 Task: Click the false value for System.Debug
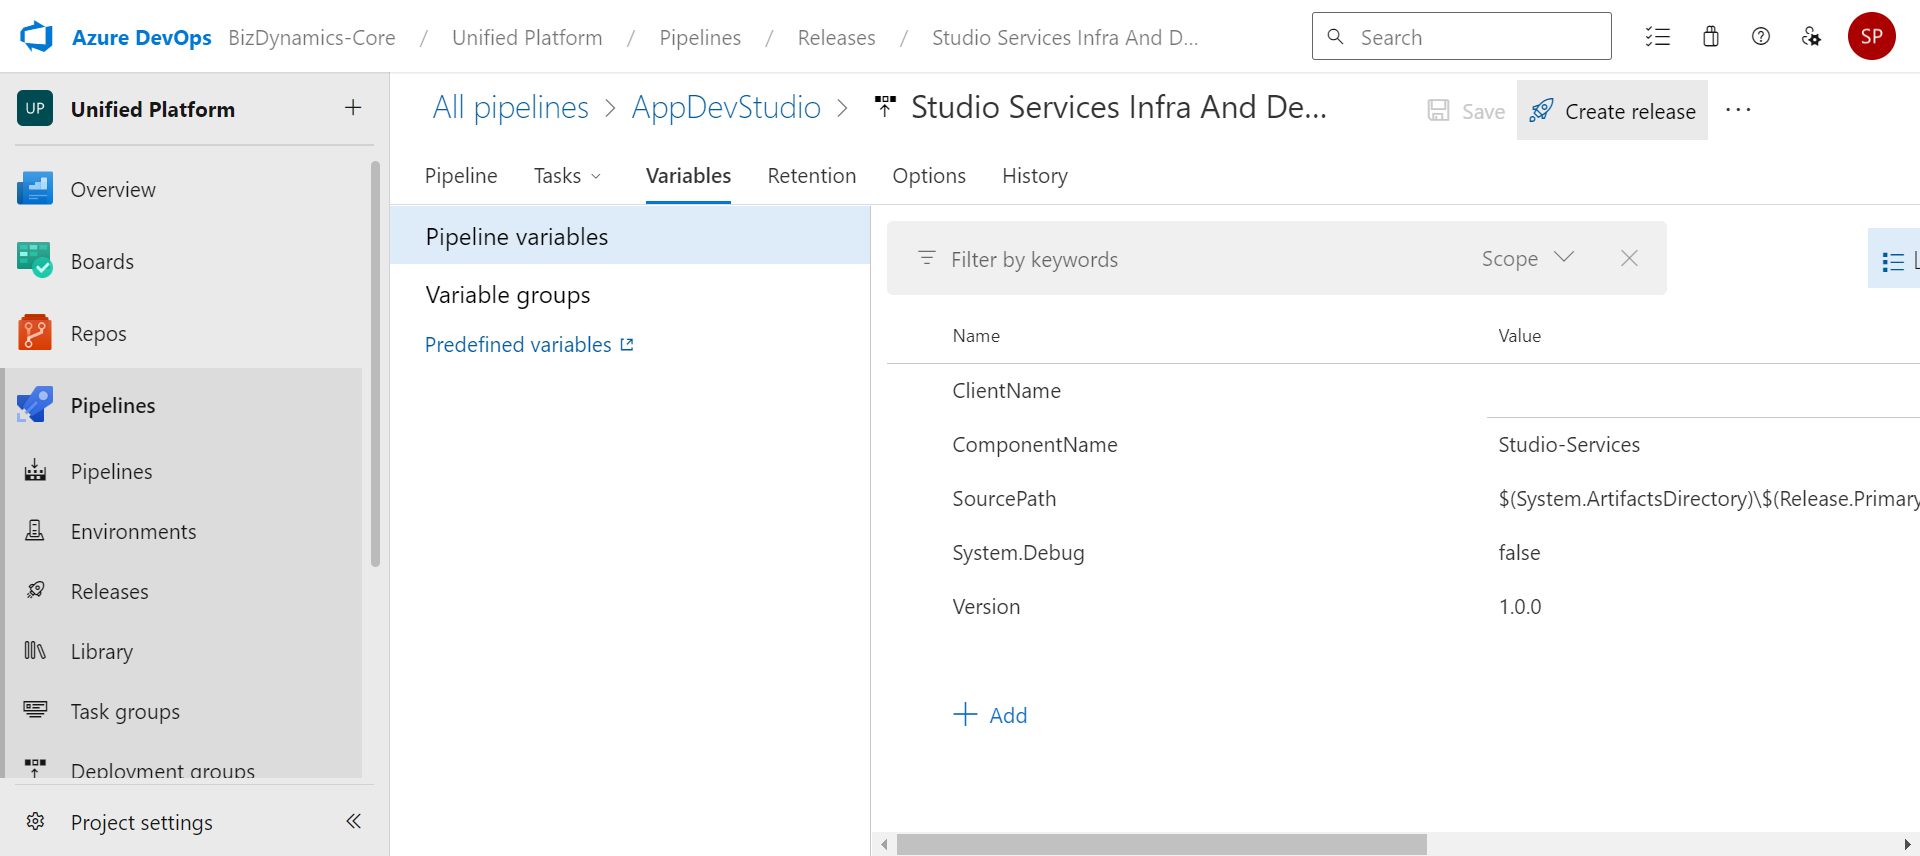pyautogui.click(x=1519, y=553)
